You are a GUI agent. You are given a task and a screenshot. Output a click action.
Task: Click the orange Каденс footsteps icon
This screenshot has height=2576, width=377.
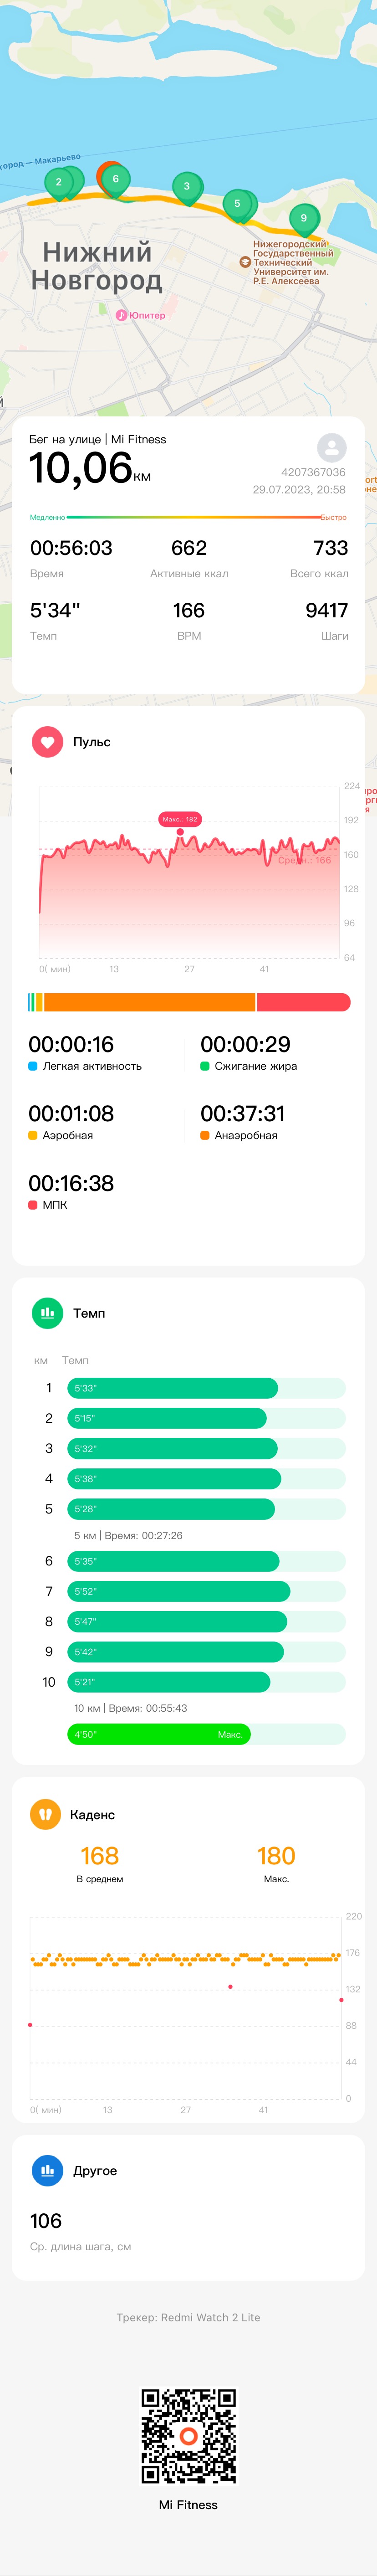pos(45,1814)
